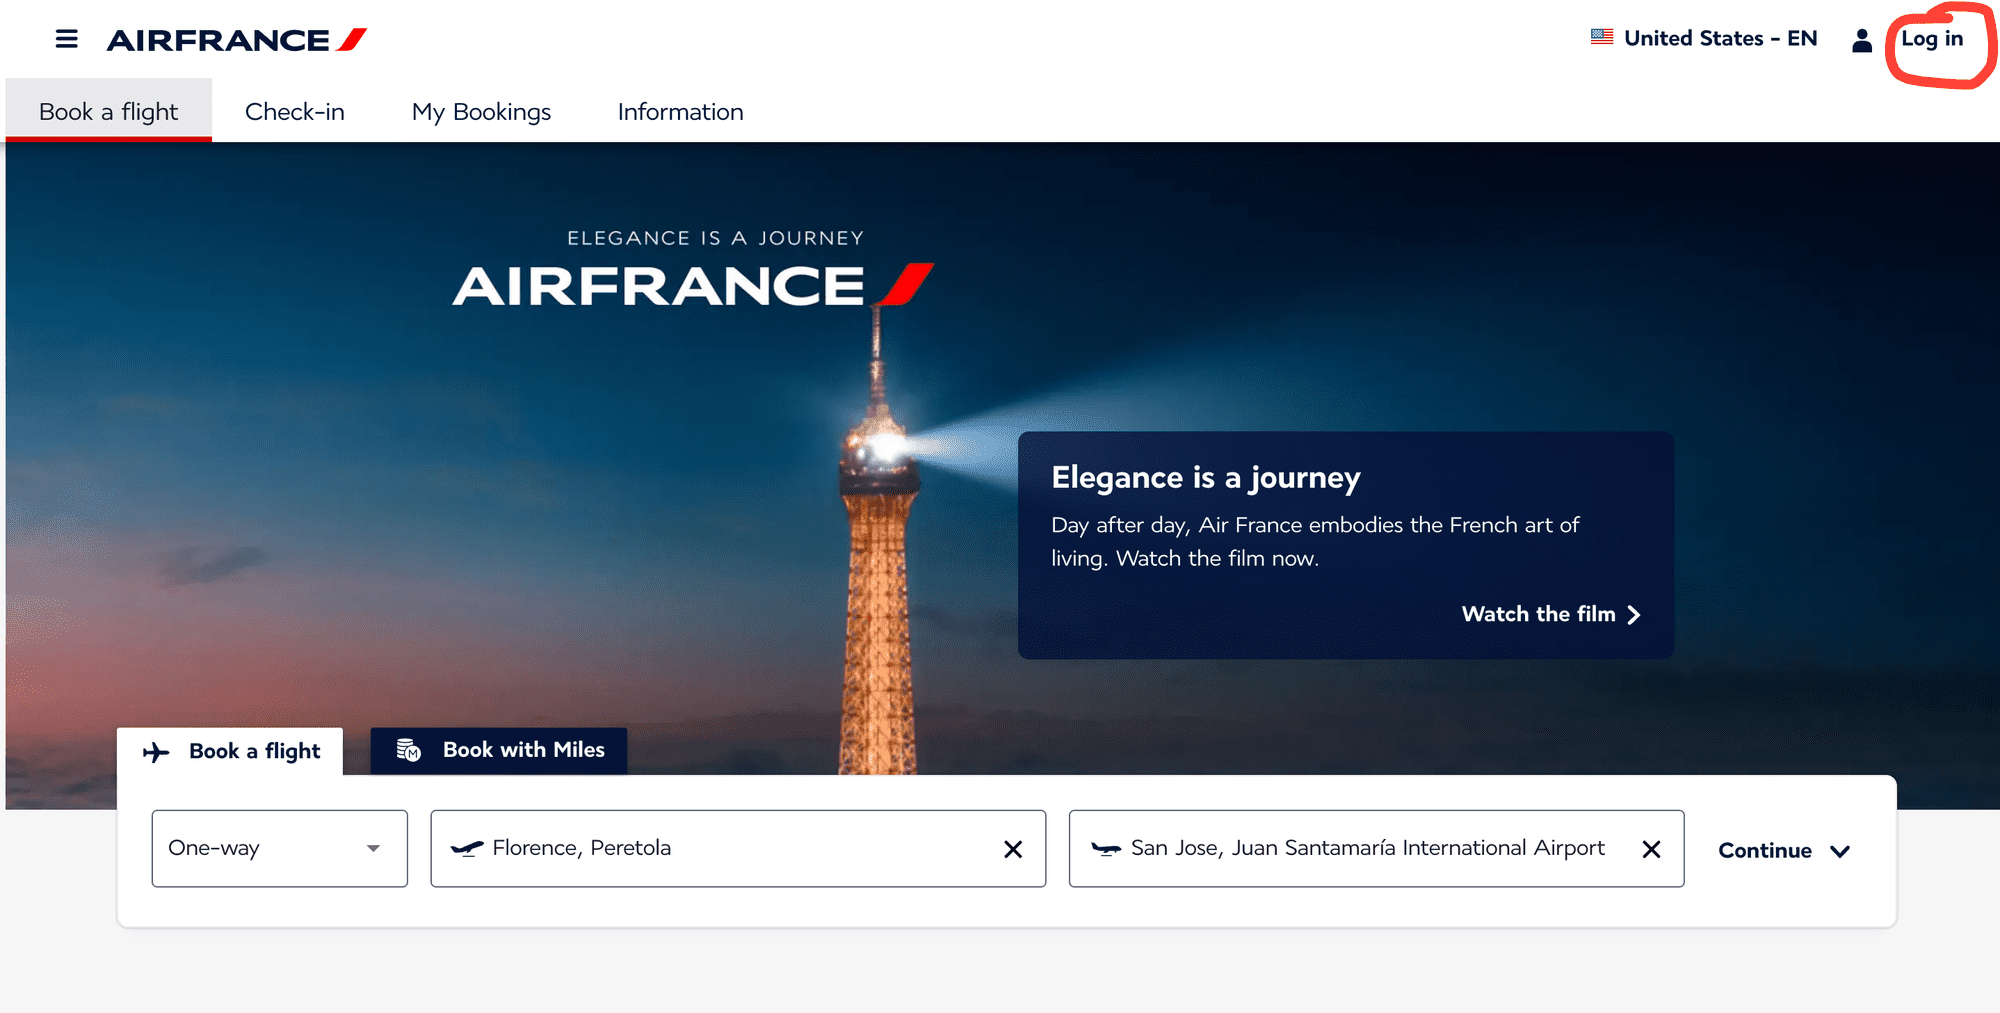Open the One-way trip type dropdown
This screenshot has height=1013, width=2000.
pyautogui.click(x=280, y=848)
